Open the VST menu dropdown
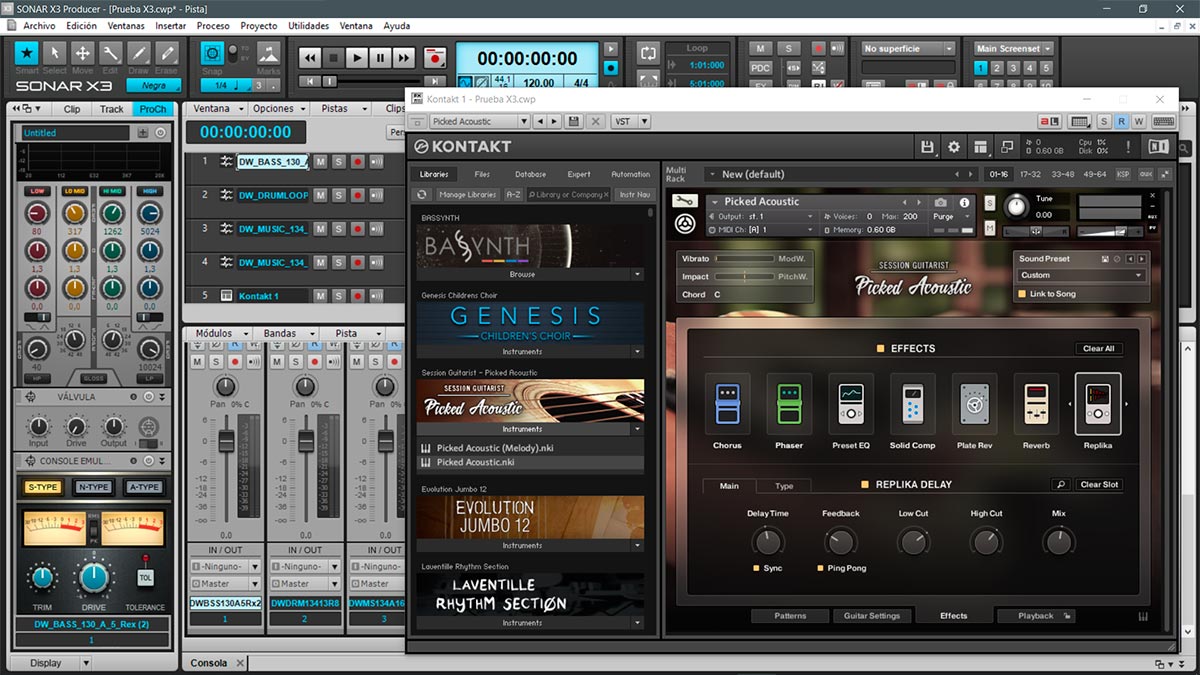Viewport: 1200px width, 675px height. pyautogui.click(x=630, y=121)
